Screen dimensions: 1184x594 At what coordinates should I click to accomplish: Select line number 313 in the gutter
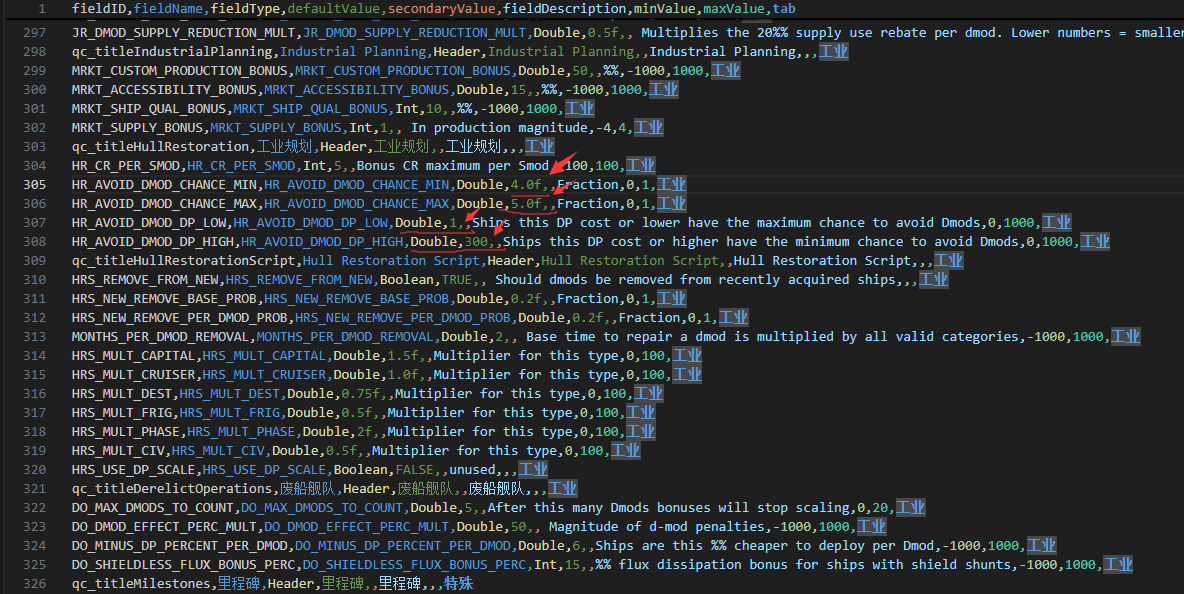click(x=33, y=337)
